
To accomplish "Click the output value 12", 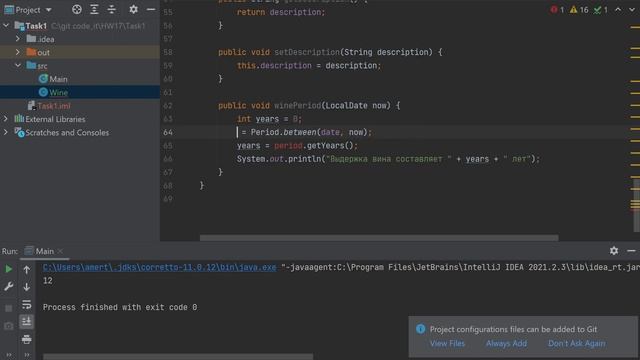I will (48, 281).
